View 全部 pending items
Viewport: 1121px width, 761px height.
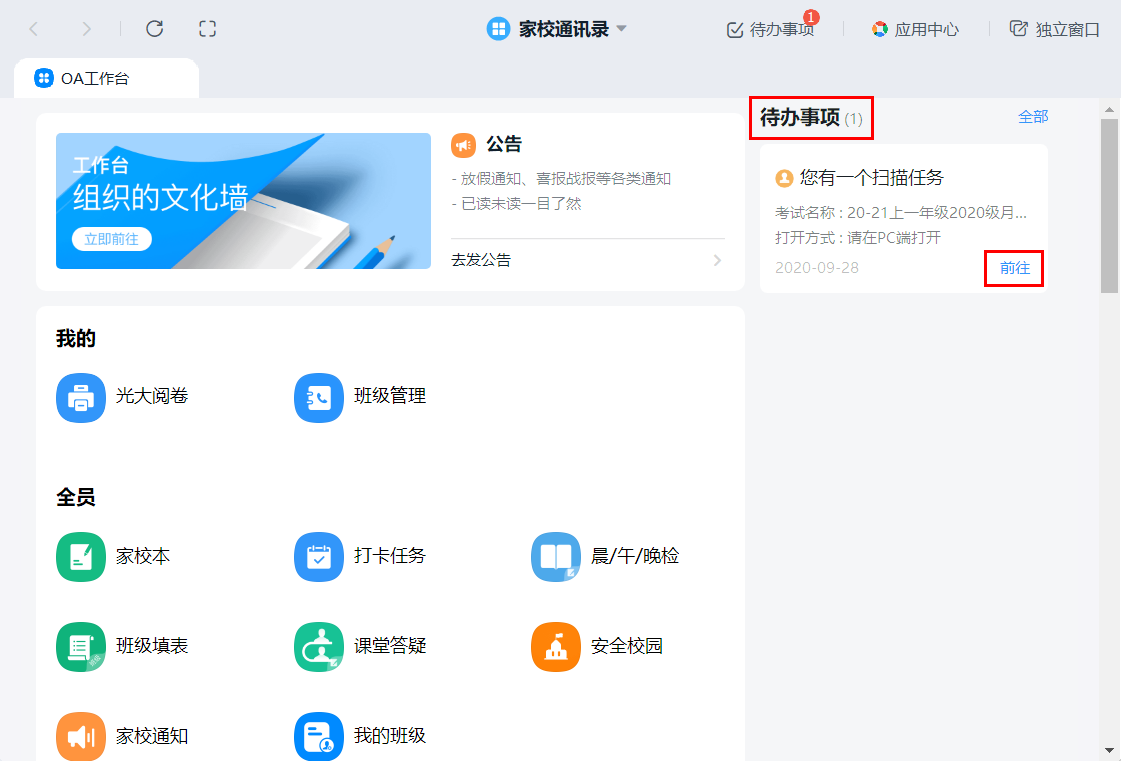(1031, 117)
